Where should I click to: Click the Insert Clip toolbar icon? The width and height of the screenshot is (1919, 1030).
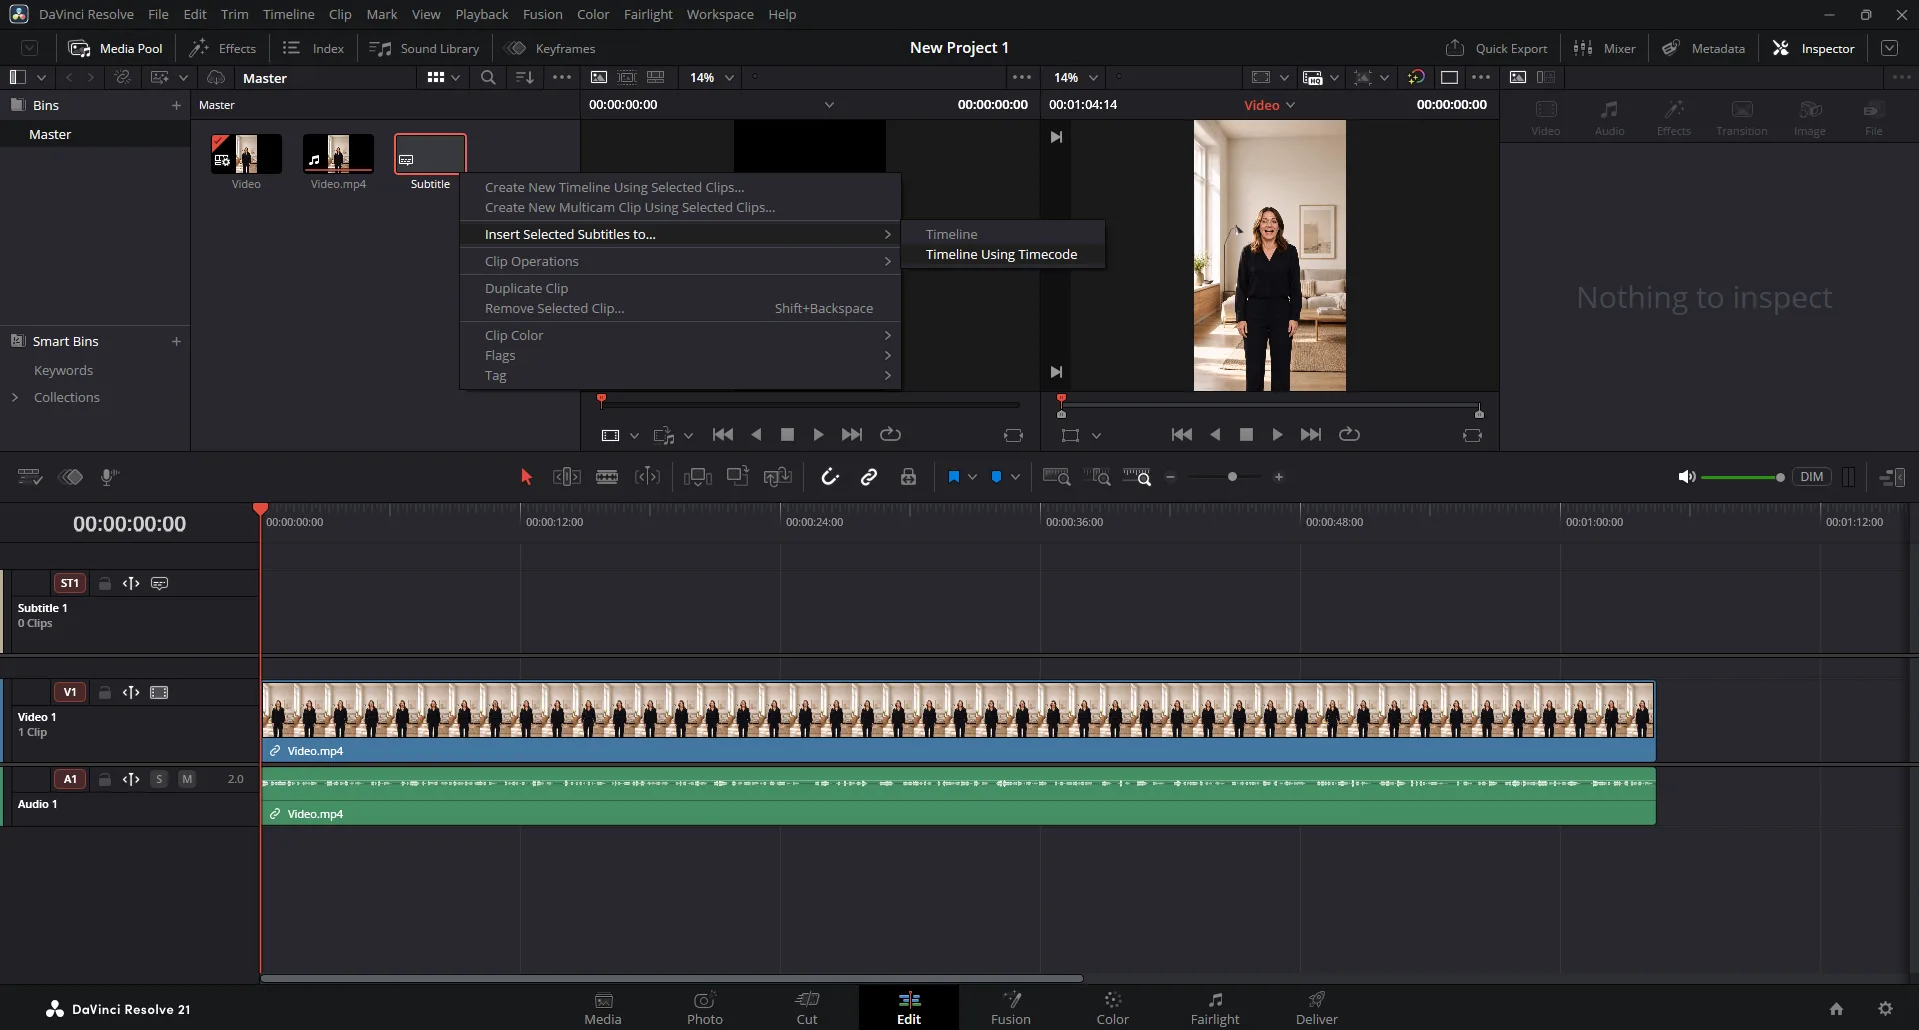coord(698,477)
